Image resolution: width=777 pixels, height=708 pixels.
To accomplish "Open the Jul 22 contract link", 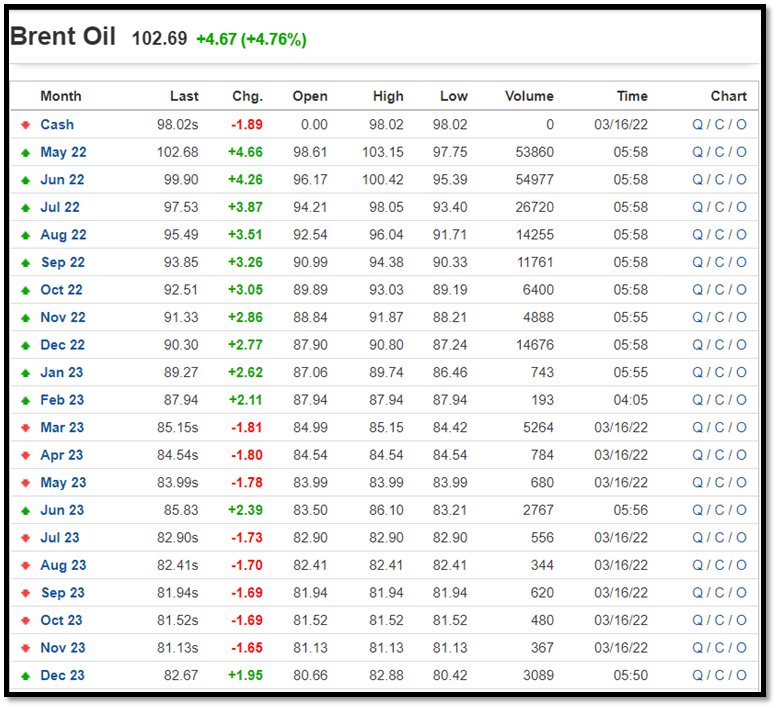I will click(x=60, y=207).
